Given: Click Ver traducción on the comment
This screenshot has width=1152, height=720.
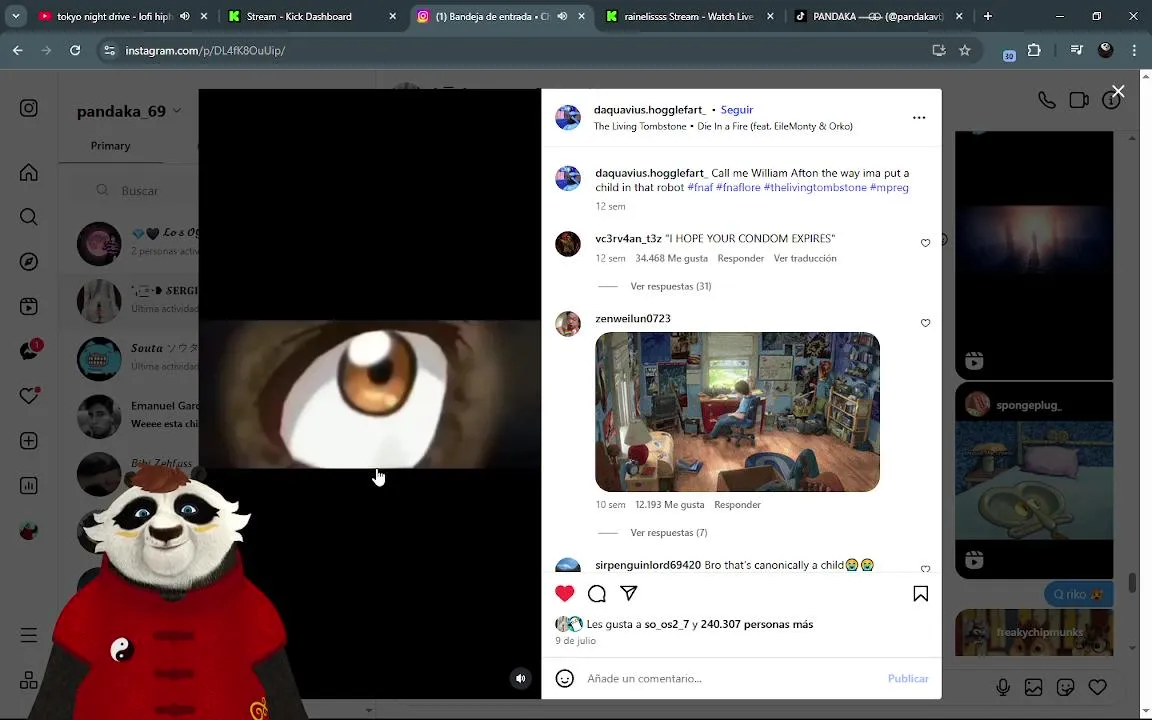Looking at the screenshot, I should (804, 258).
